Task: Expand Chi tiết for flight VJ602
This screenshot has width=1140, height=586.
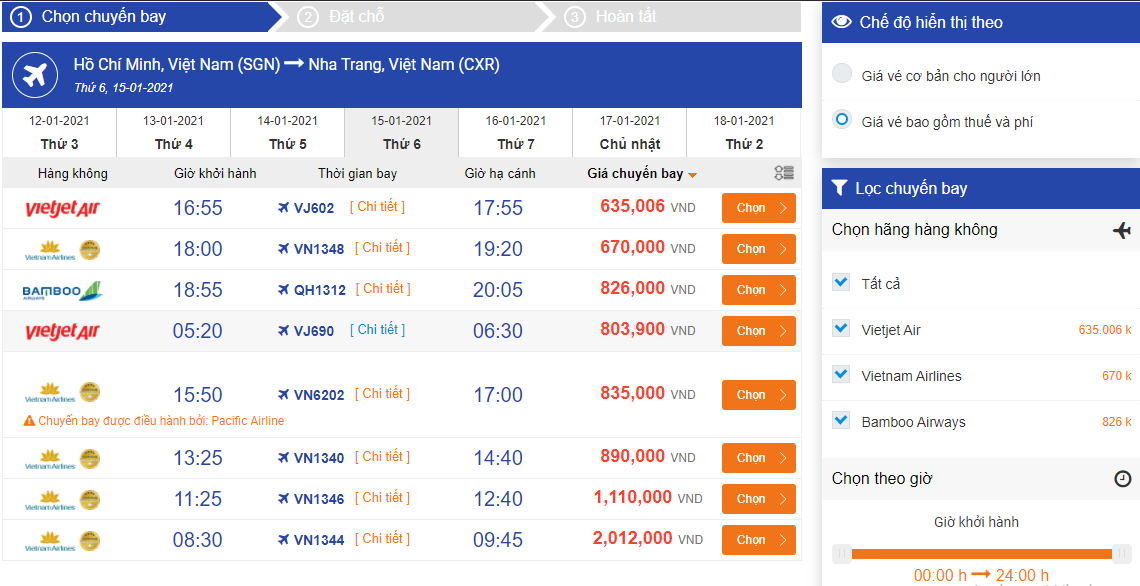Action: [377, 206]
